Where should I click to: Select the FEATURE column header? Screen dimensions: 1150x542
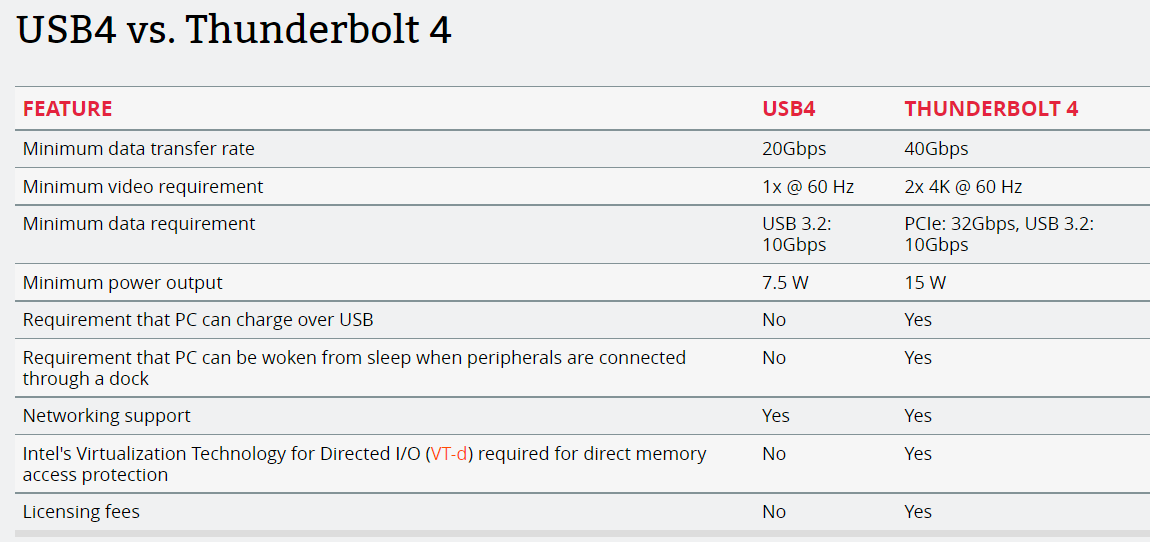tap(67, 109)
